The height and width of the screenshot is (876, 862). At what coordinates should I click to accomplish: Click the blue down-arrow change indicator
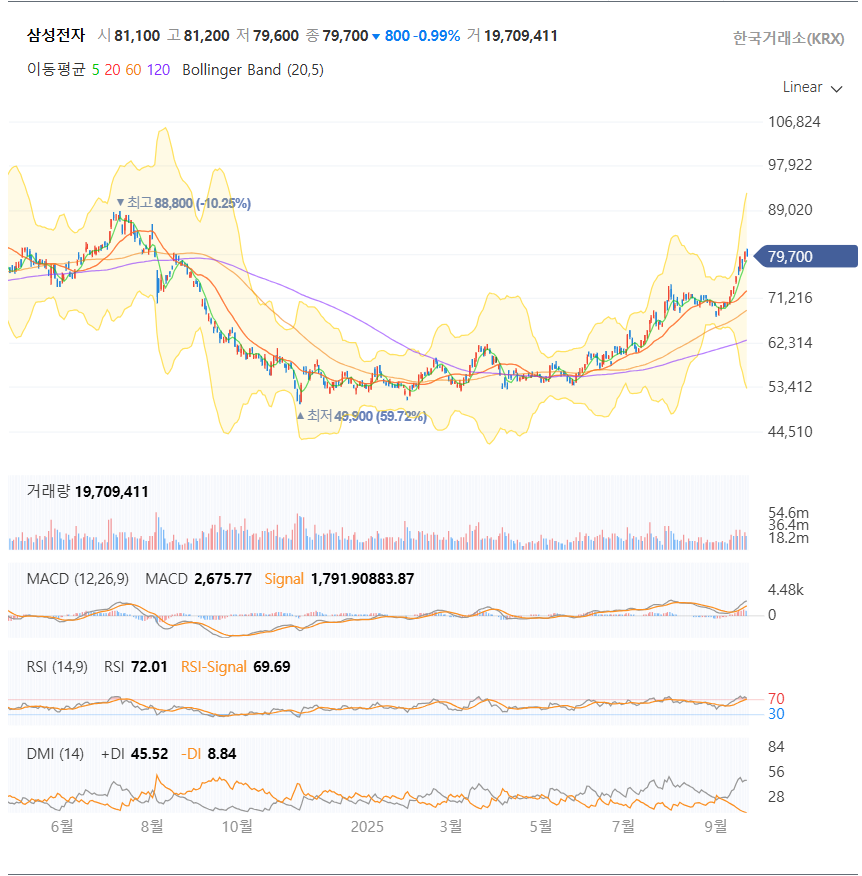point(376,37)
